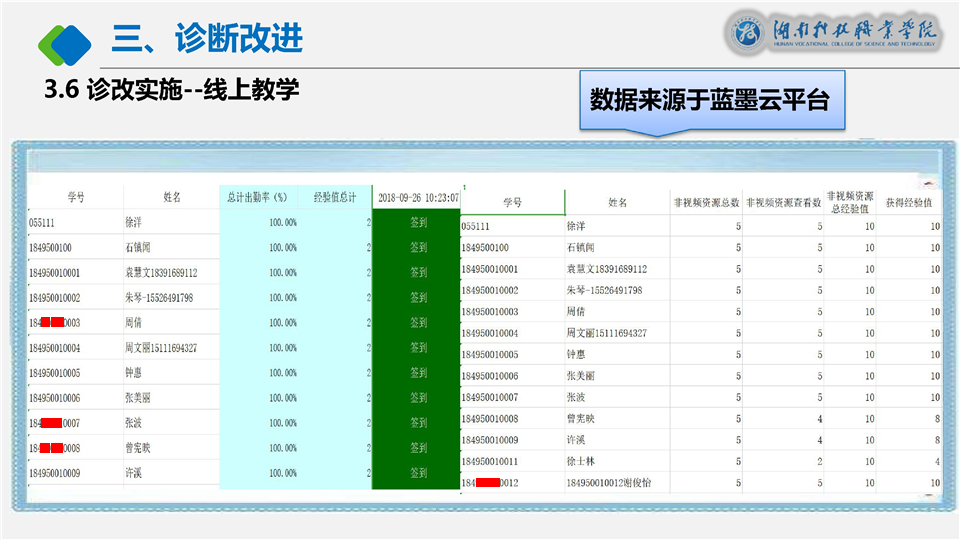This screenshot has width=960, height=540.
Task: Click the 非视频资源总经验值 column header
Action: [x=850, y=202]
